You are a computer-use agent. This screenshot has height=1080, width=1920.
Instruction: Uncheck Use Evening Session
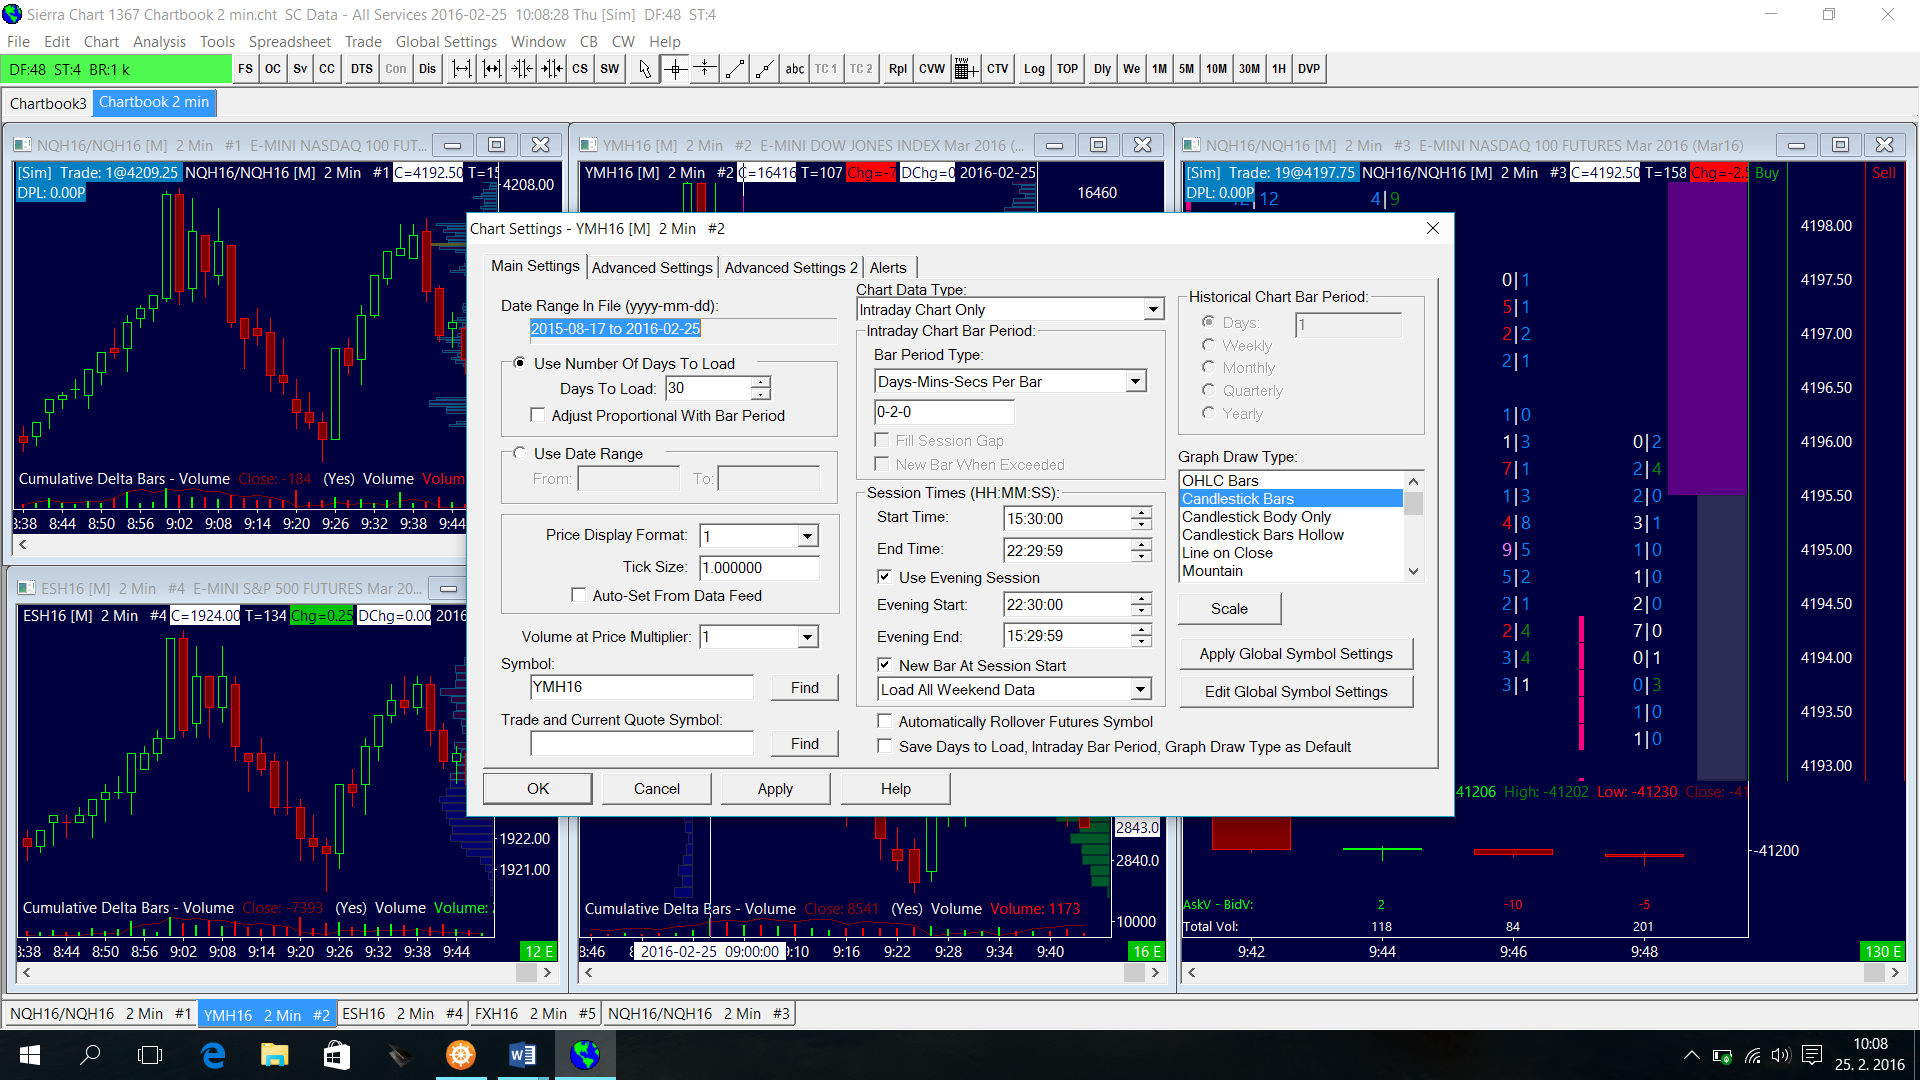coord(884,577)
